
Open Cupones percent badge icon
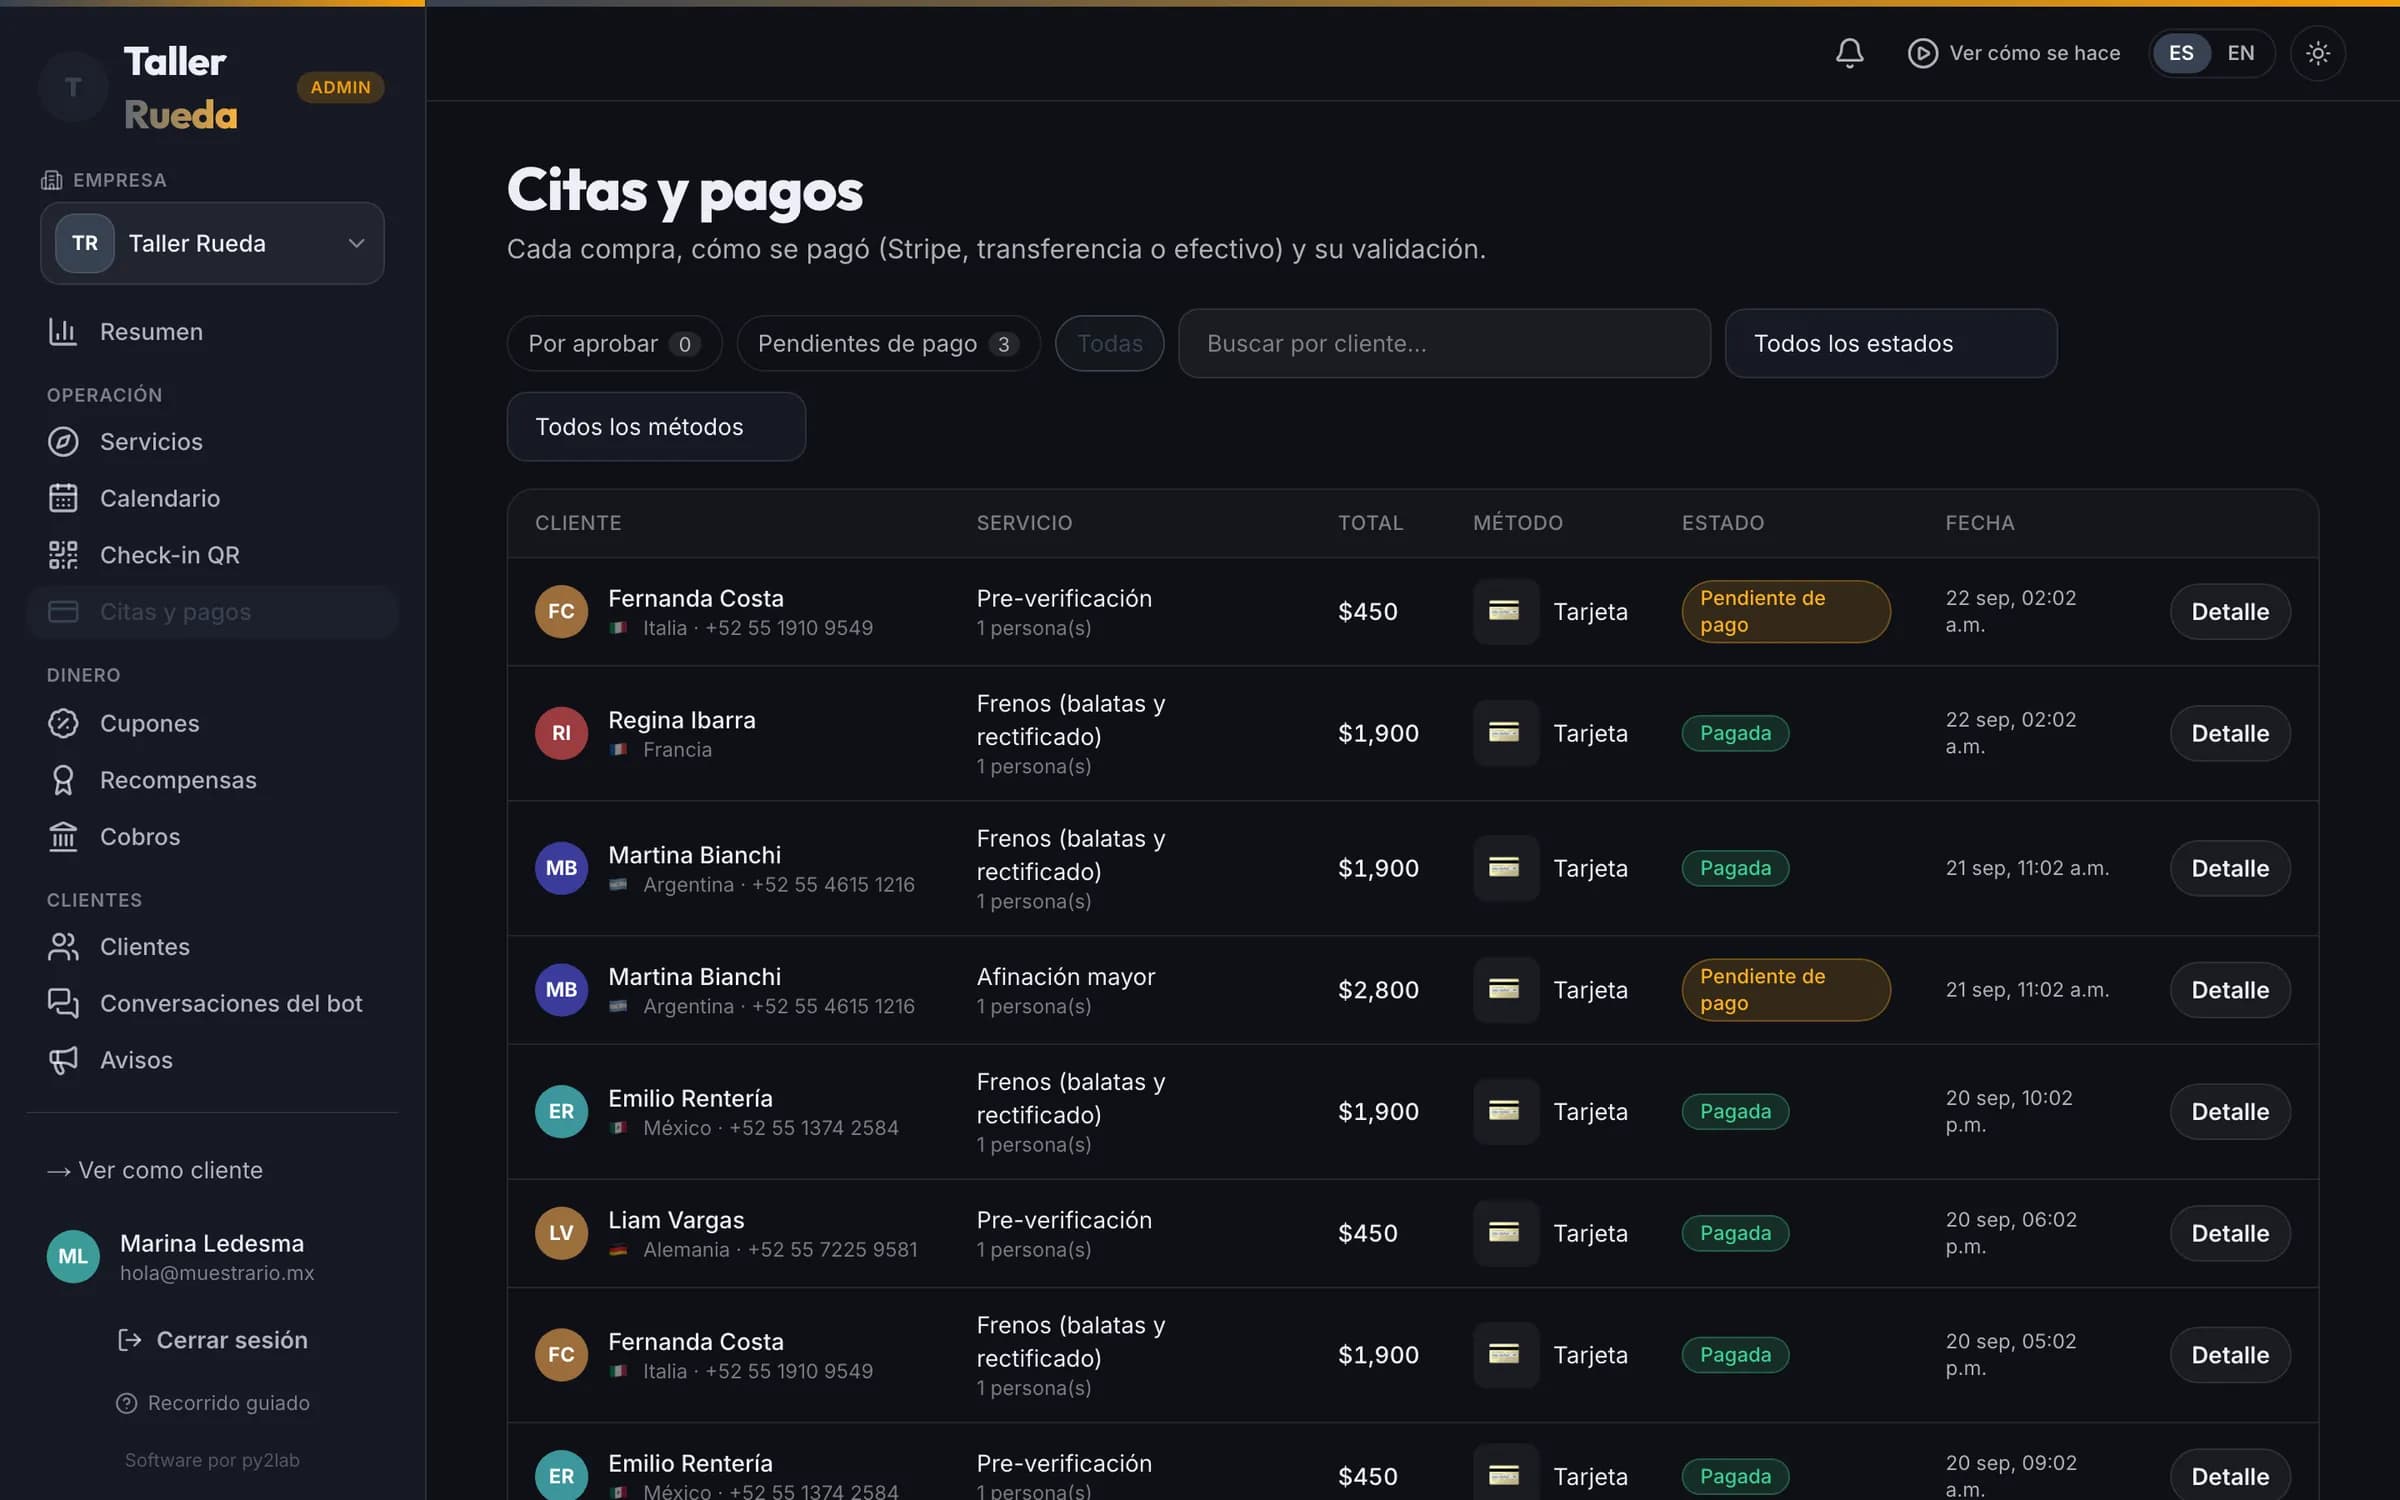tap(63, 723)
